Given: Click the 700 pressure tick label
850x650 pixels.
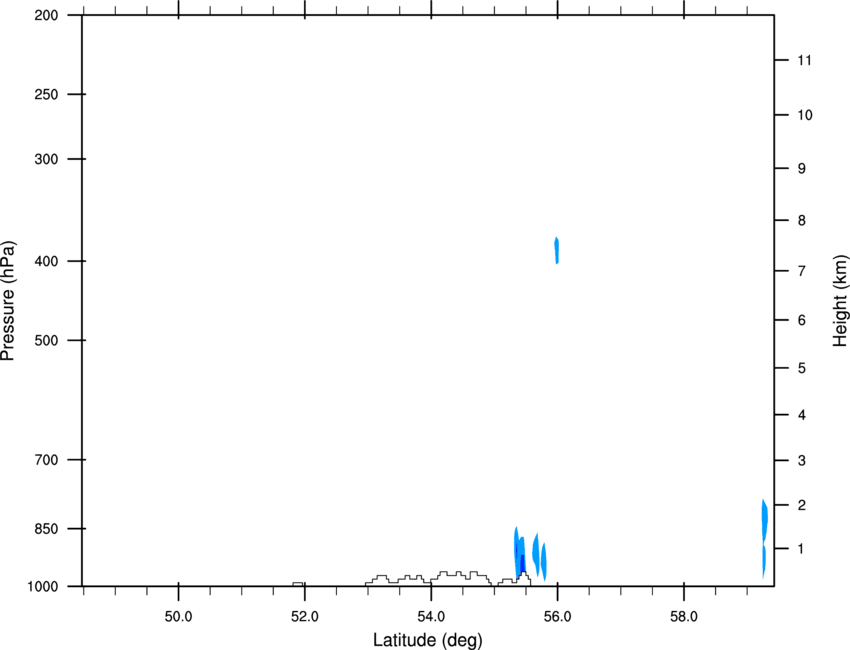Looking at the screenshot, I should (x=46, y=460).
